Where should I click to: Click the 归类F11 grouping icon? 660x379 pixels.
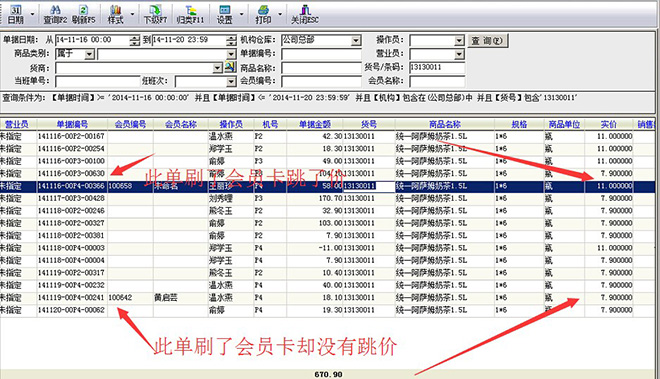191,10
